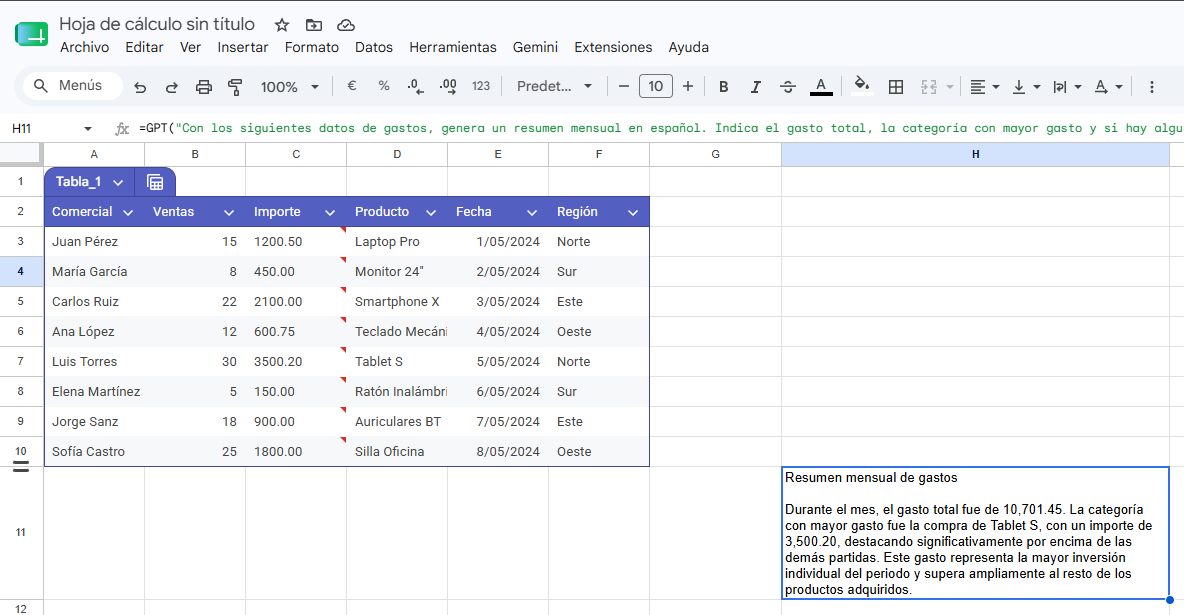Decrease font size with minus button
This screenshot has height=615, width=1184.
624,86
